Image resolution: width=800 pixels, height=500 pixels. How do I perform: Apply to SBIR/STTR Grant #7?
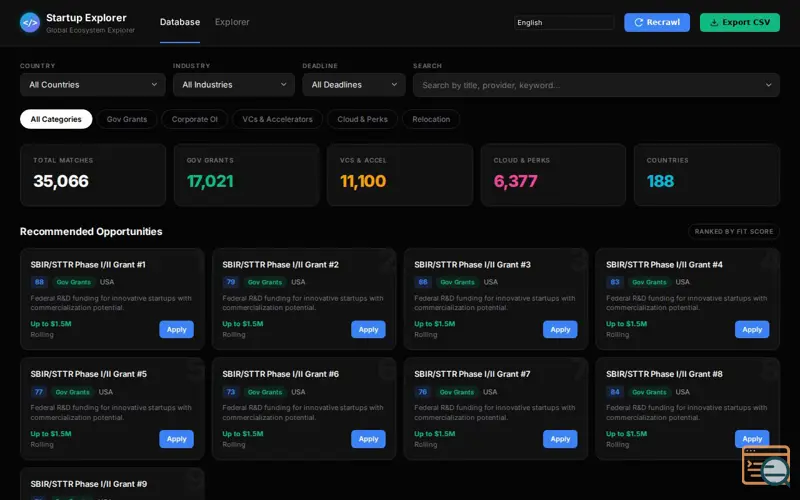point(560,439)
